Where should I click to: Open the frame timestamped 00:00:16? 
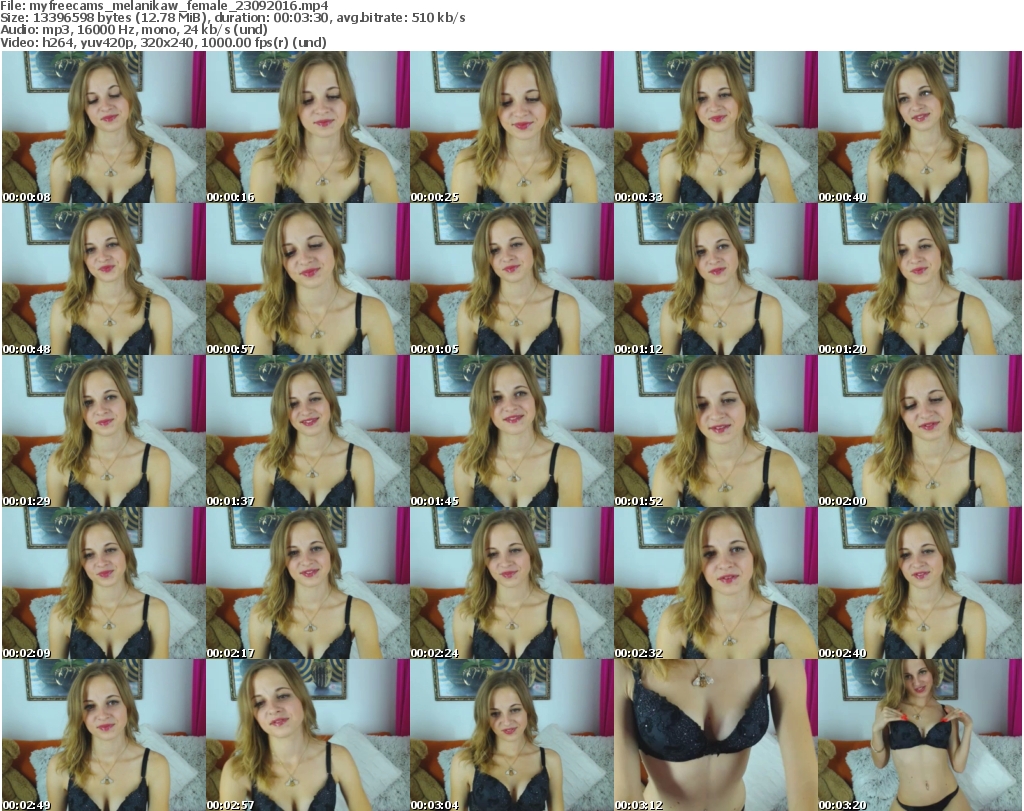pos(308,127)
